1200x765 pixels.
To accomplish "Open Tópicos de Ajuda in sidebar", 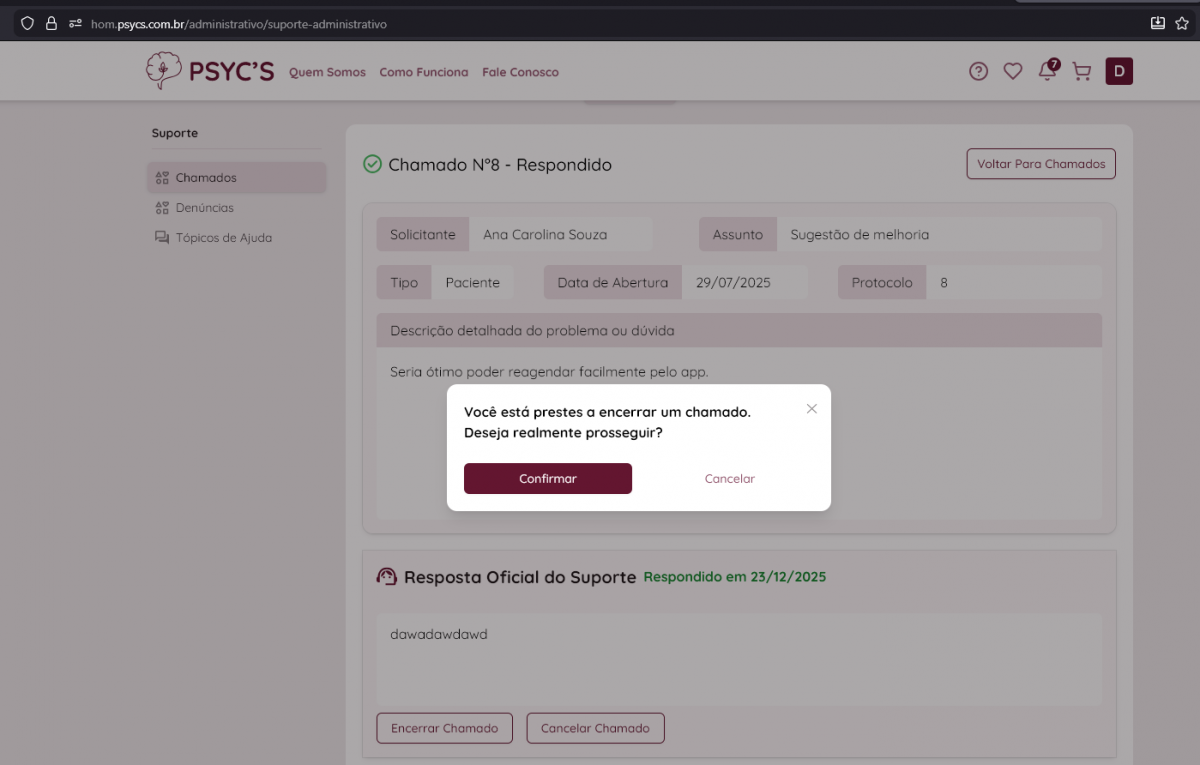I will [x=223, y=238].
